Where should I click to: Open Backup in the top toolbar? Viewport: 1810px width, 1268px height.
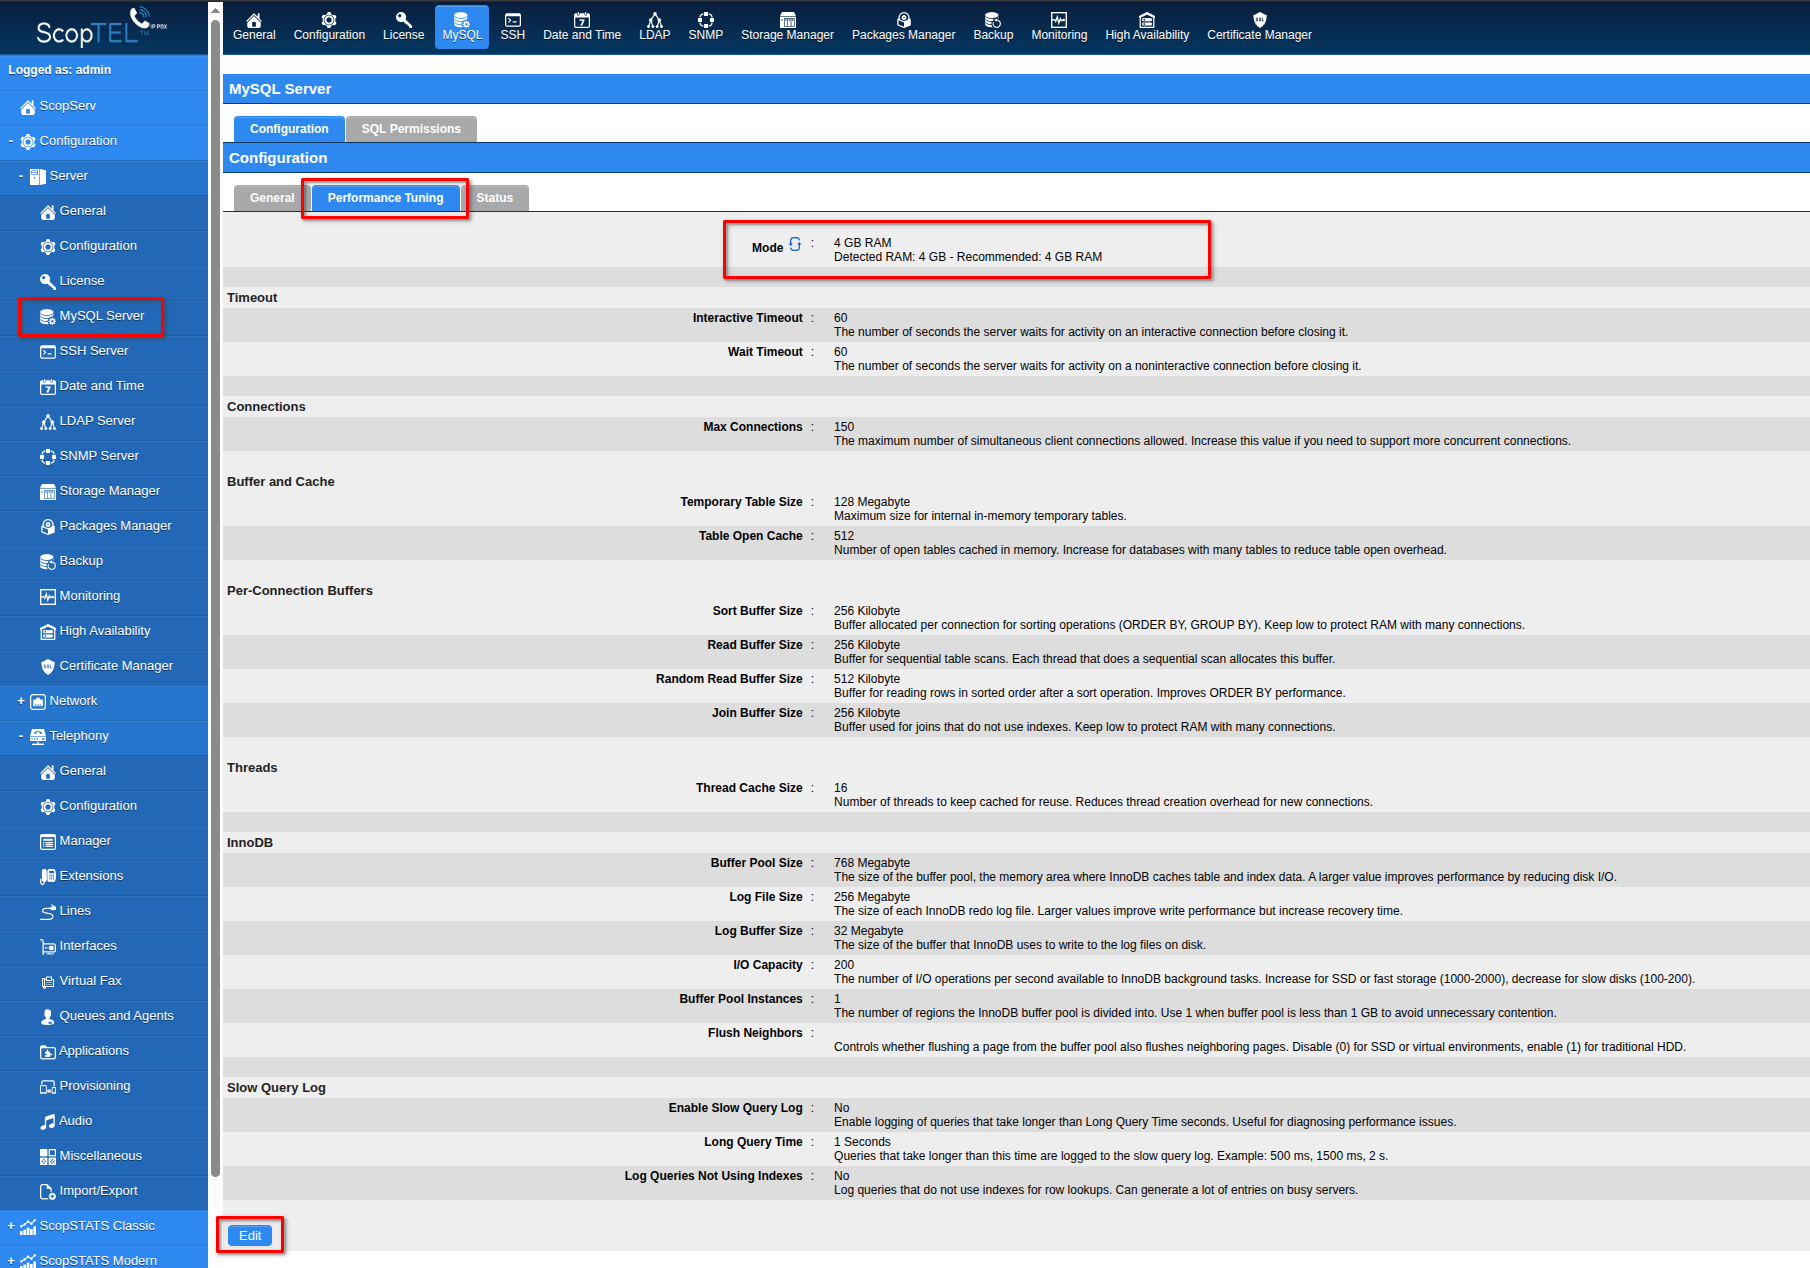pos(993,27)
